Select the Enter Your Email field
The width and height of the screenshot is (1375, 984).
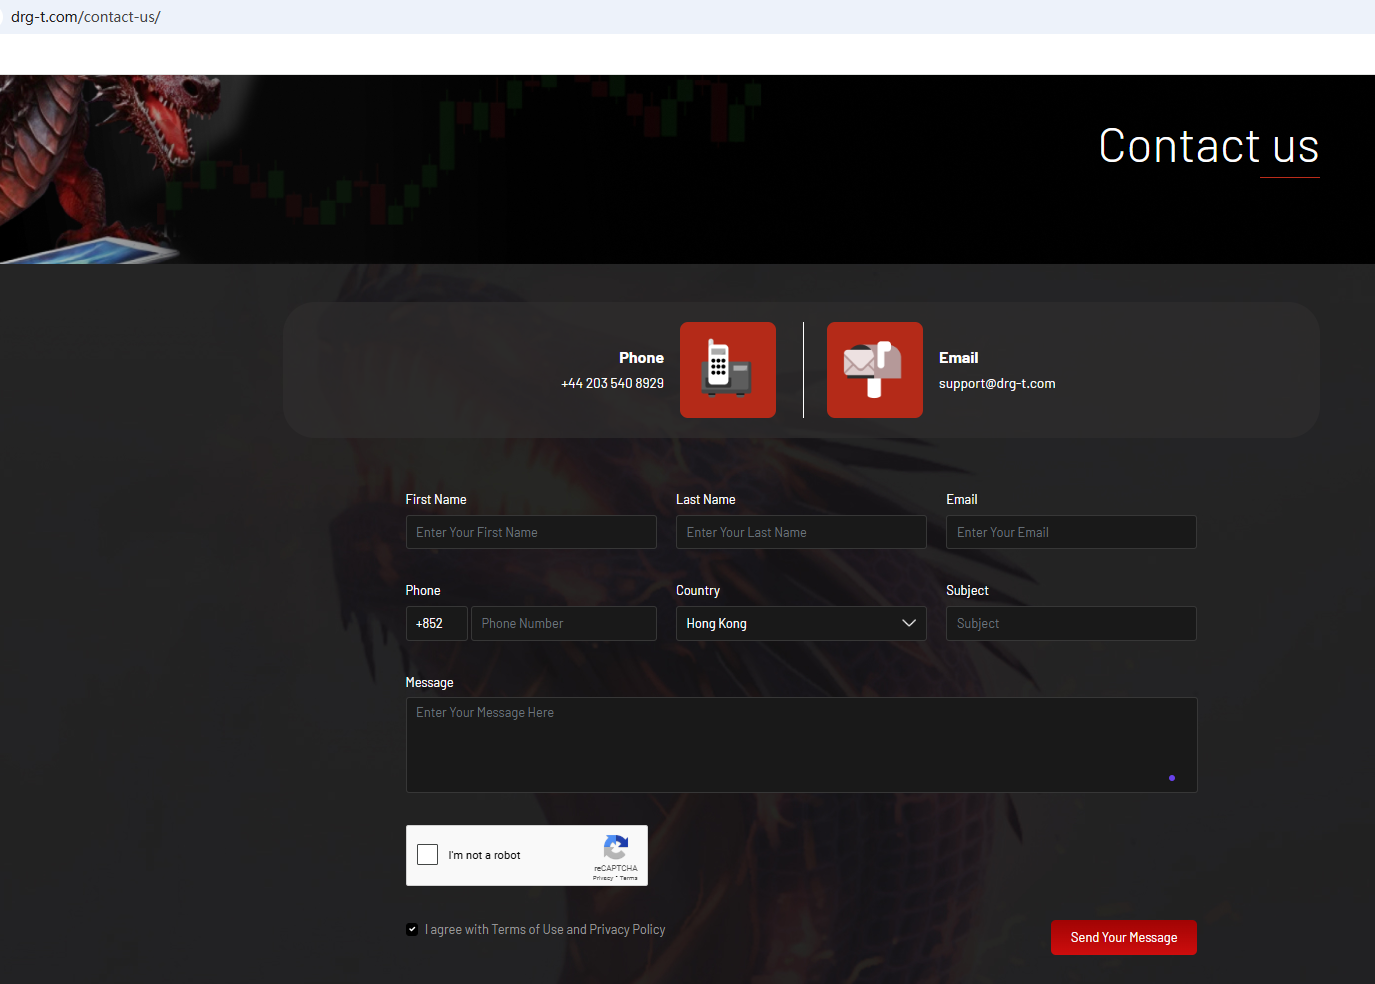[1070, 533]
